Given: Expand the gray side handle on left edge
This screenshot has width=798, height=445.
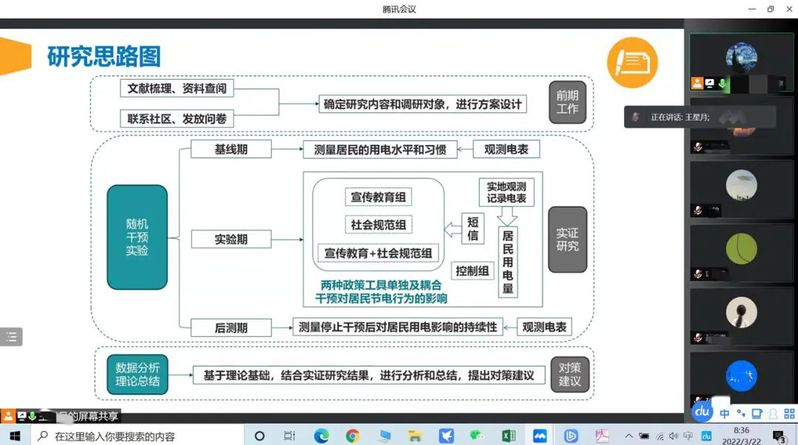Looking at the screenshot, I should (x=9, y=337).
